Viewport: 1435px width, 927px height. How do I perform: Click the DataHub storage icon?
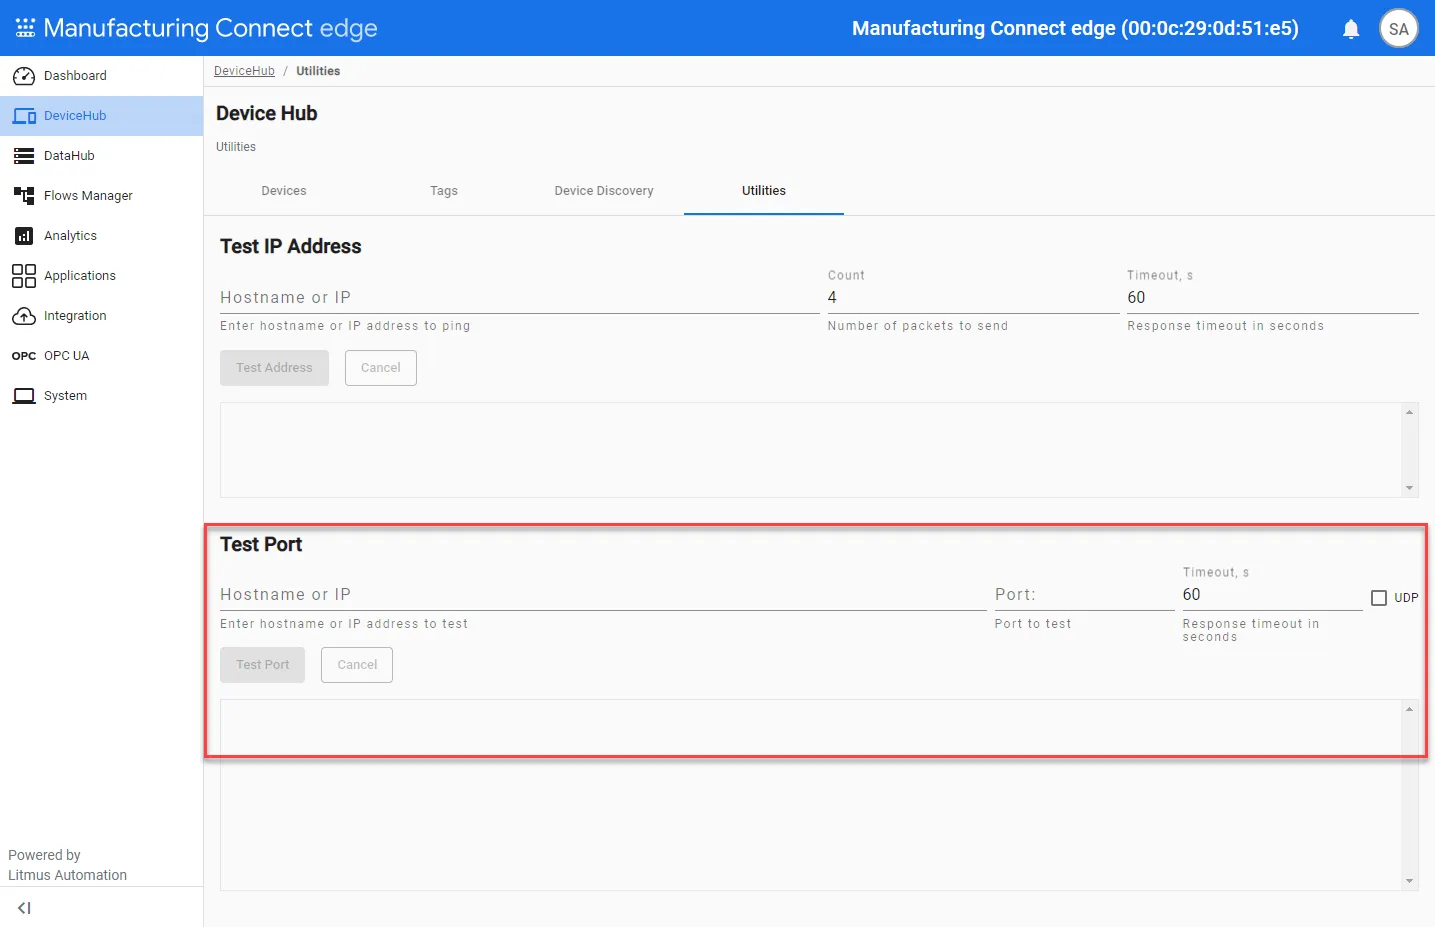coord(24,156)
